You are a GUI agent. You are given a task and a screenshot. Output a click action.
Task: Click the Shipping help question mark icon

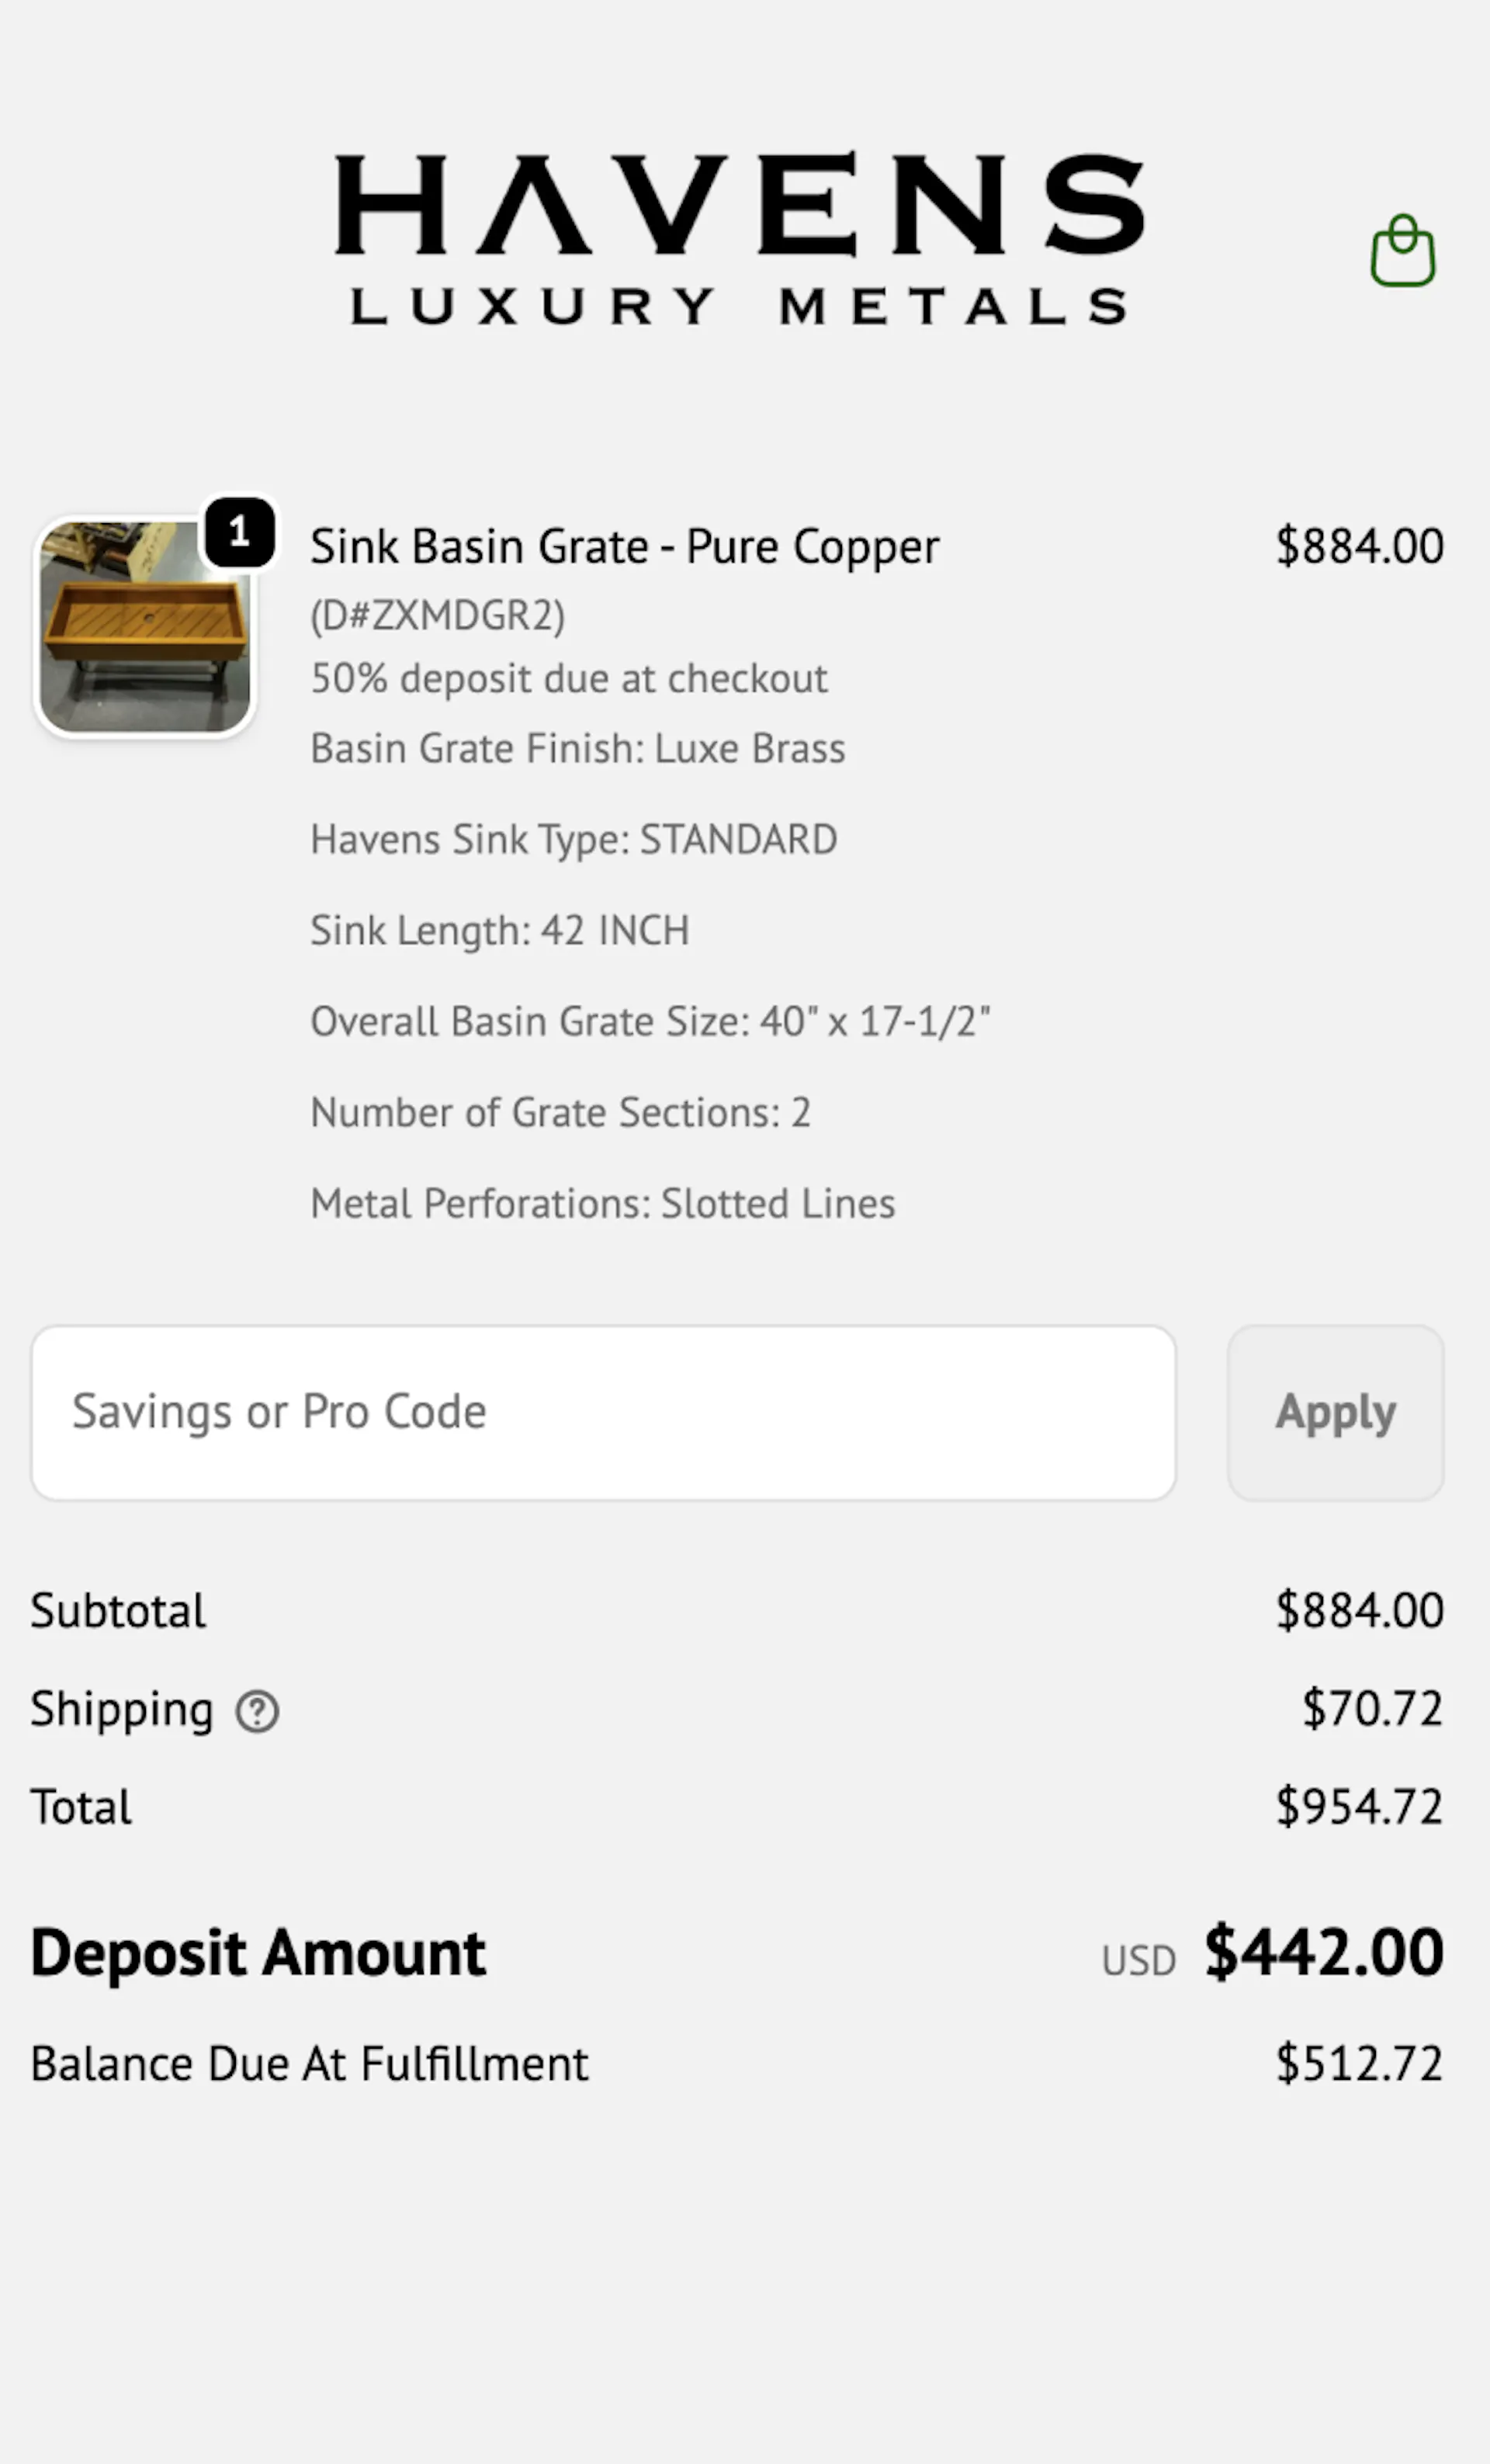[x=257, y=1711]
